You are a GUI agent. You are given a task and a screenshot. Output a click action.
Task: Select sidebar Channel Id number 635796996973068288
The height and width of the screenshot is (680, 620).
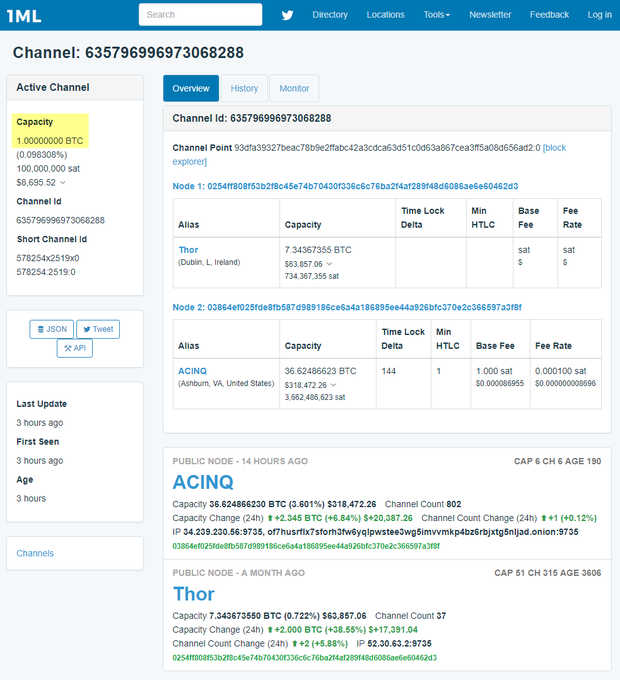61,220
